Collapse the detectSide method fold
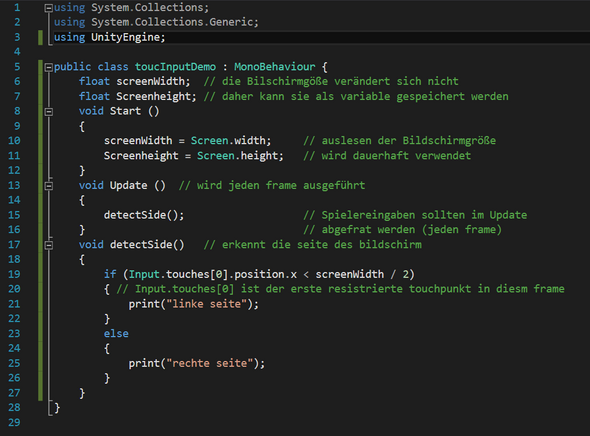The height and width of the screenshot is (436, 590). (49, 245)
